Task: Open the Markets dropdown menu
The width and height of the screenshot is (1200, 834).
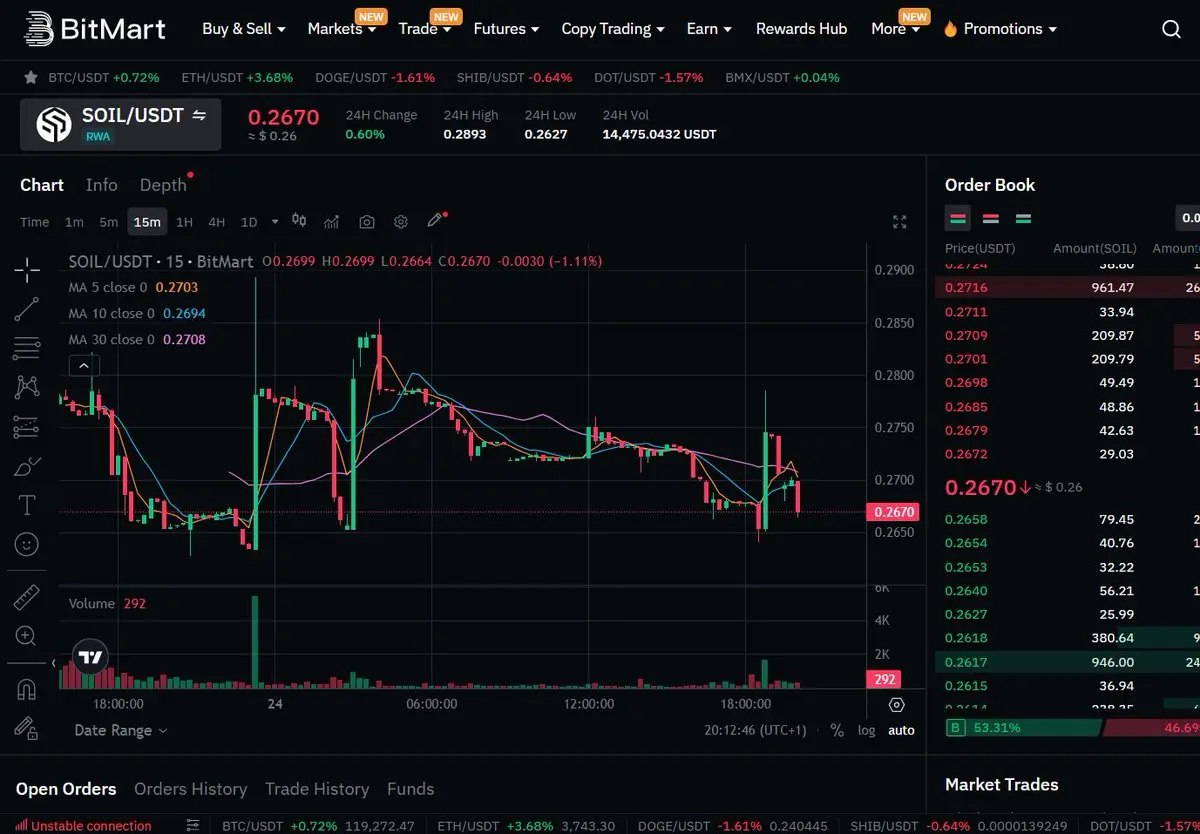Action: pos(342,29)
